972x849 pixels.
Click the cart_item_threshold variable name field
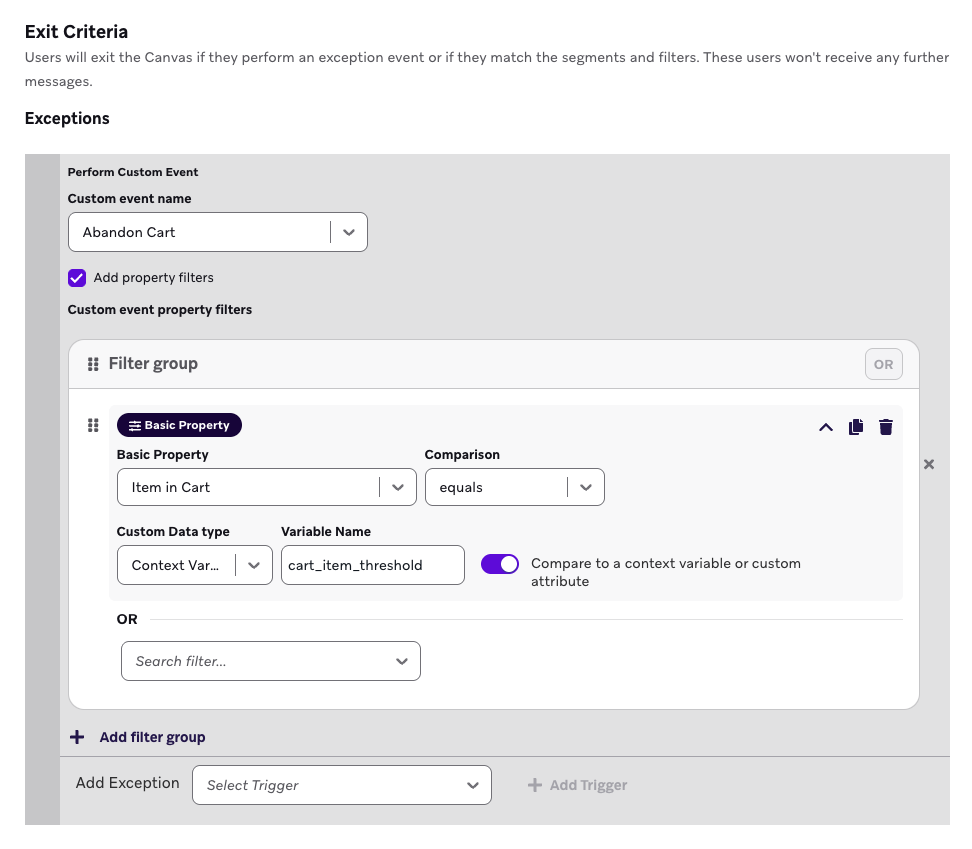click(372, 565)
